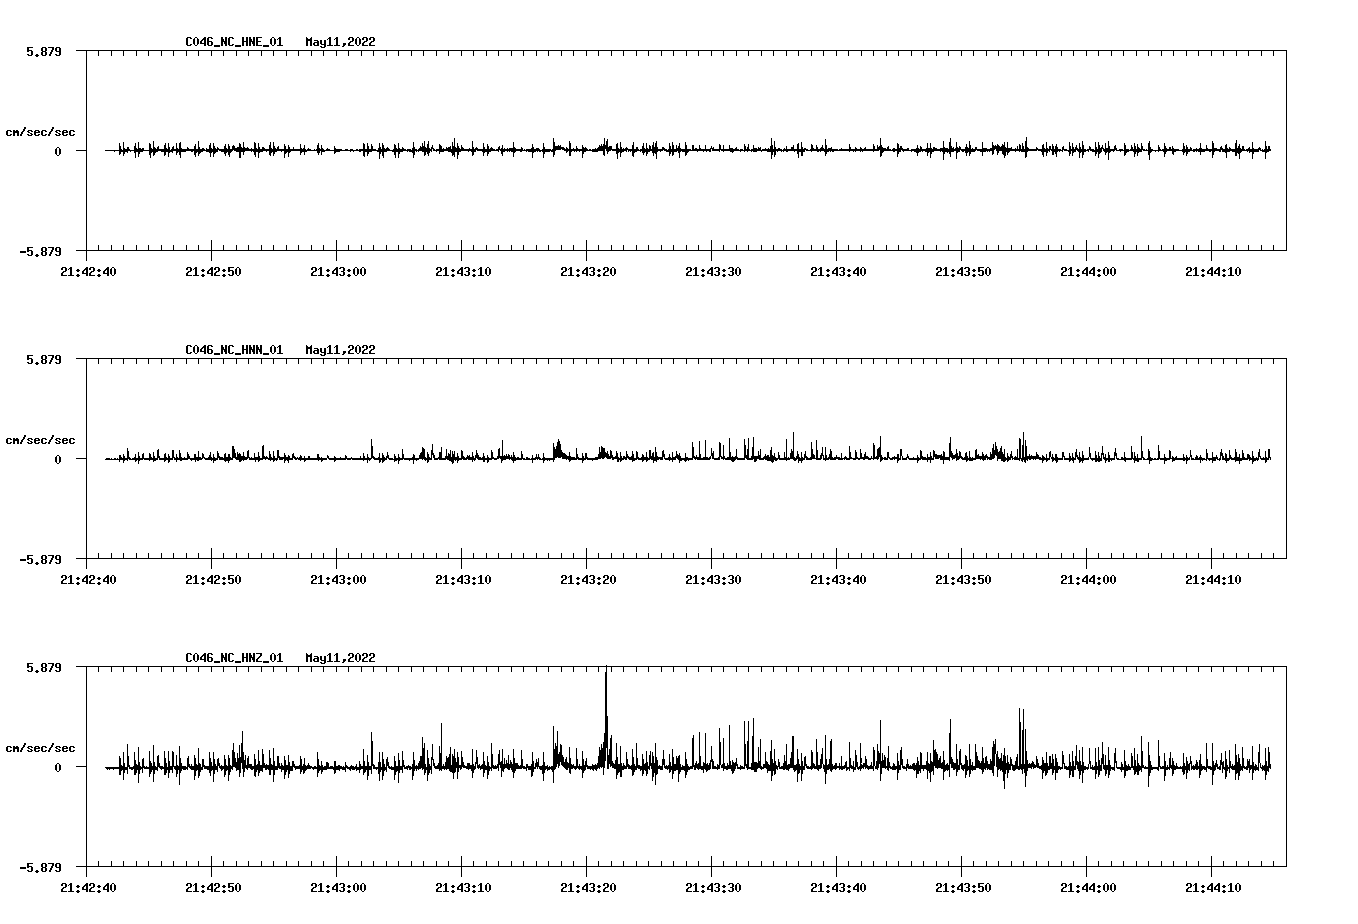Viewport: 1358px width, 924px height.
Task: Click the 5.879 upper limit on the HNE chart
Action: [x=44, y=51]
